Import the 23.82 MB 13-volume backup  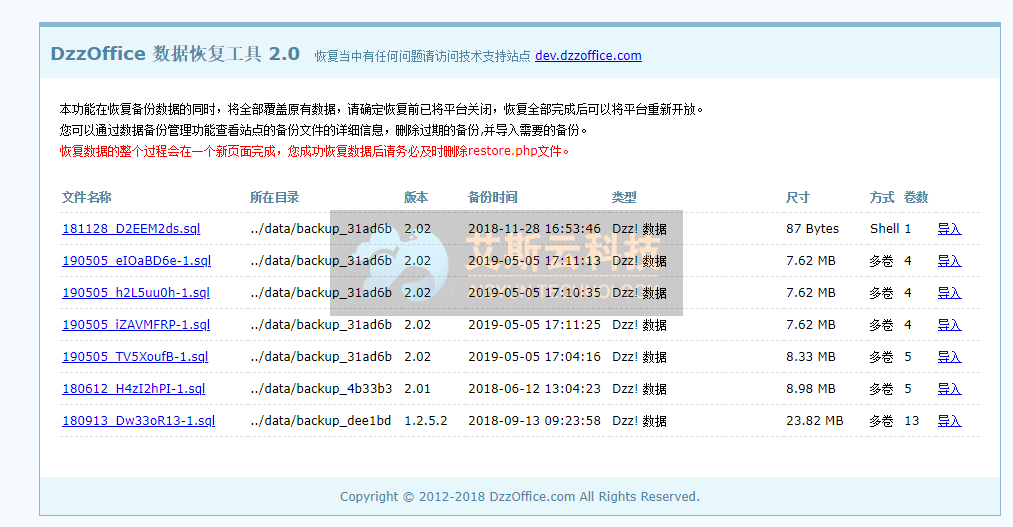pos(948,421)
